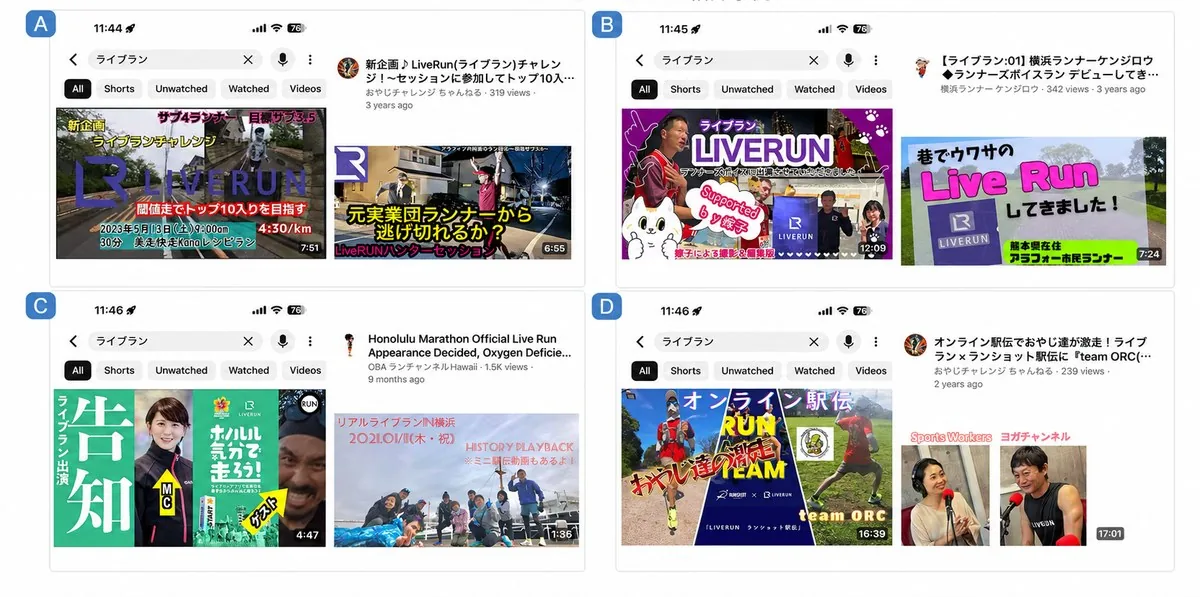Tap ライブラン search field in panel C
The height and width of the screenshot is (597, 1200).
click(175, 341)
